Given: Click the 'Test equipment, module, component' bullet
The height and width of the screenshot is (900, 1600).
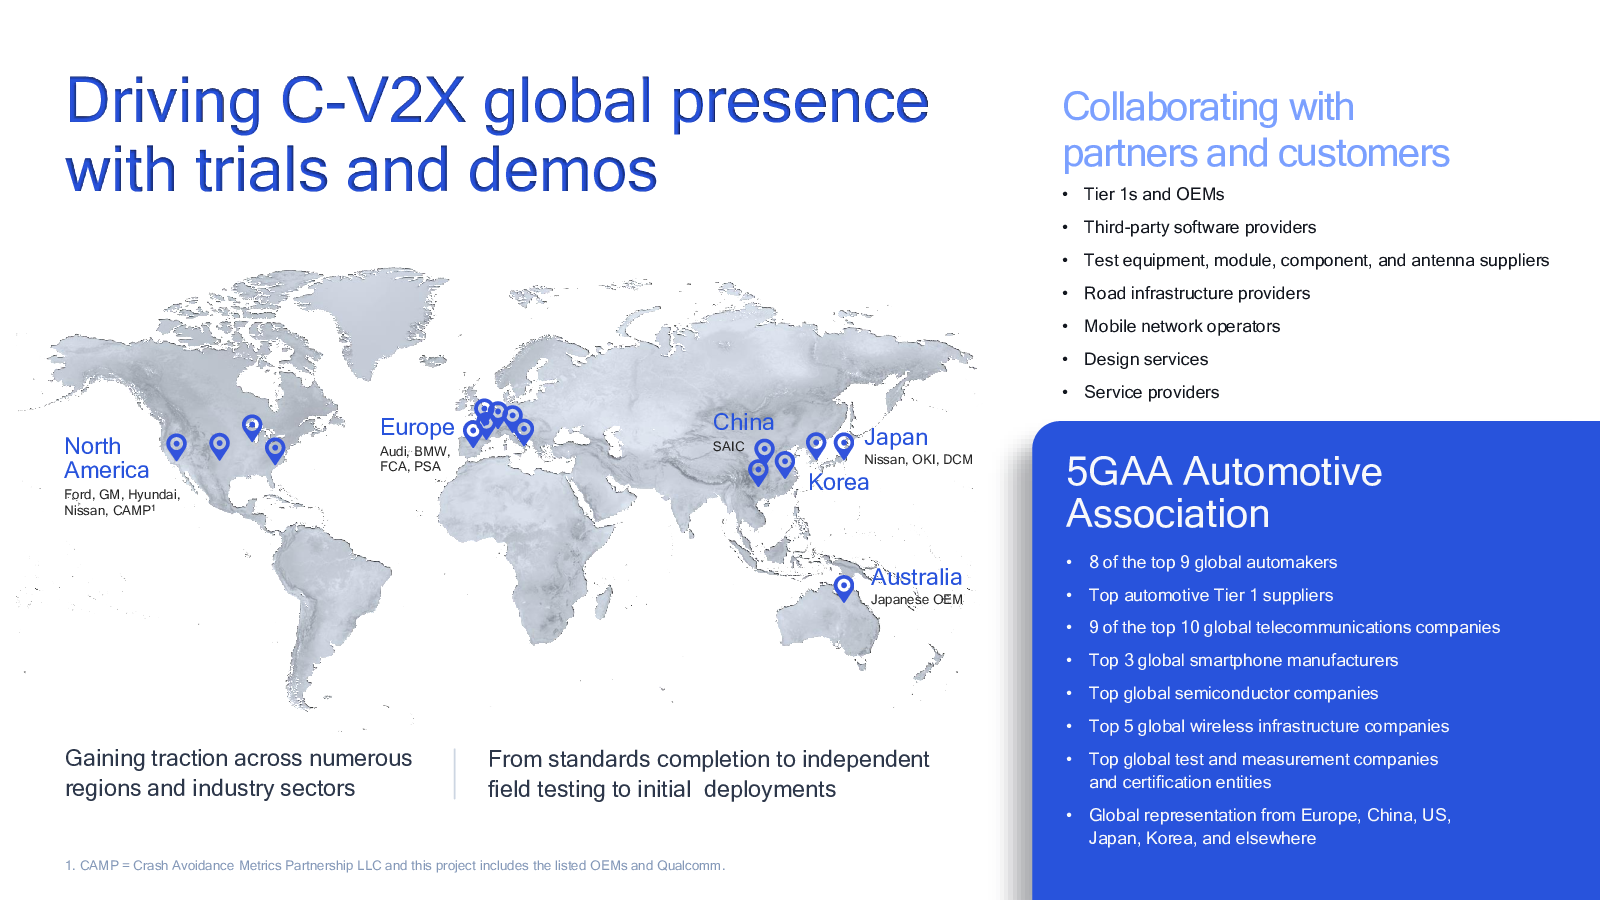Looking at the screenshot, I should click(1316, 260).
